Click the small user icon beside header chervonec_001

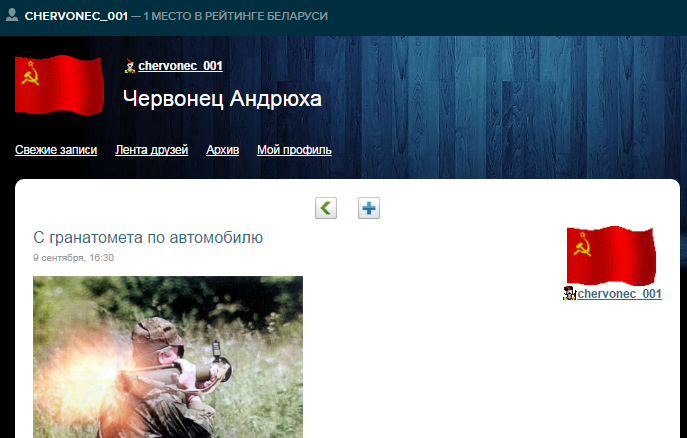130,66
